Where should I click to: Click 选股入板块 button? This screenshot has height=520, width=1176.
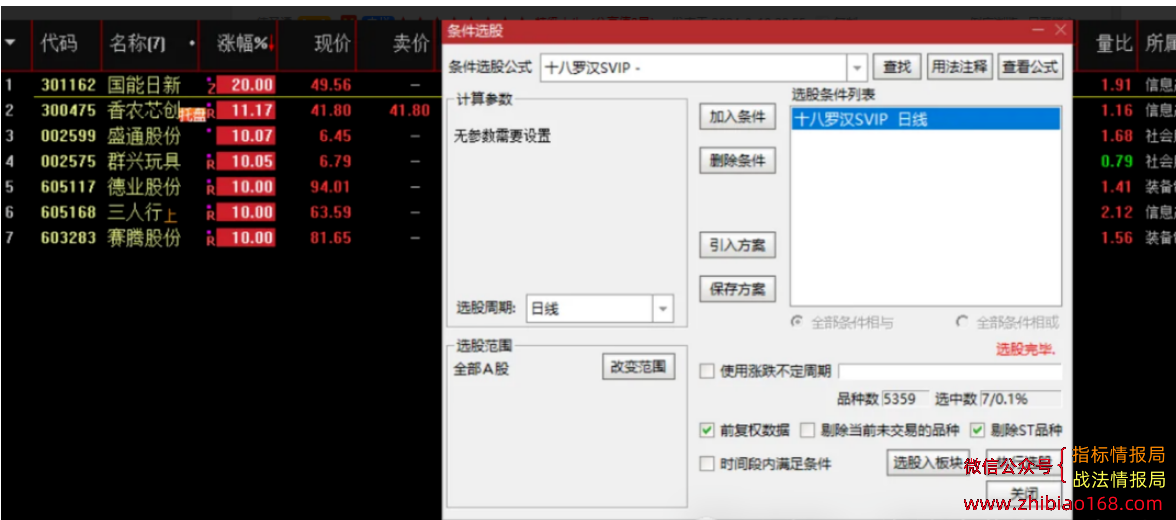pyautogui.click(x=928, y=463)
